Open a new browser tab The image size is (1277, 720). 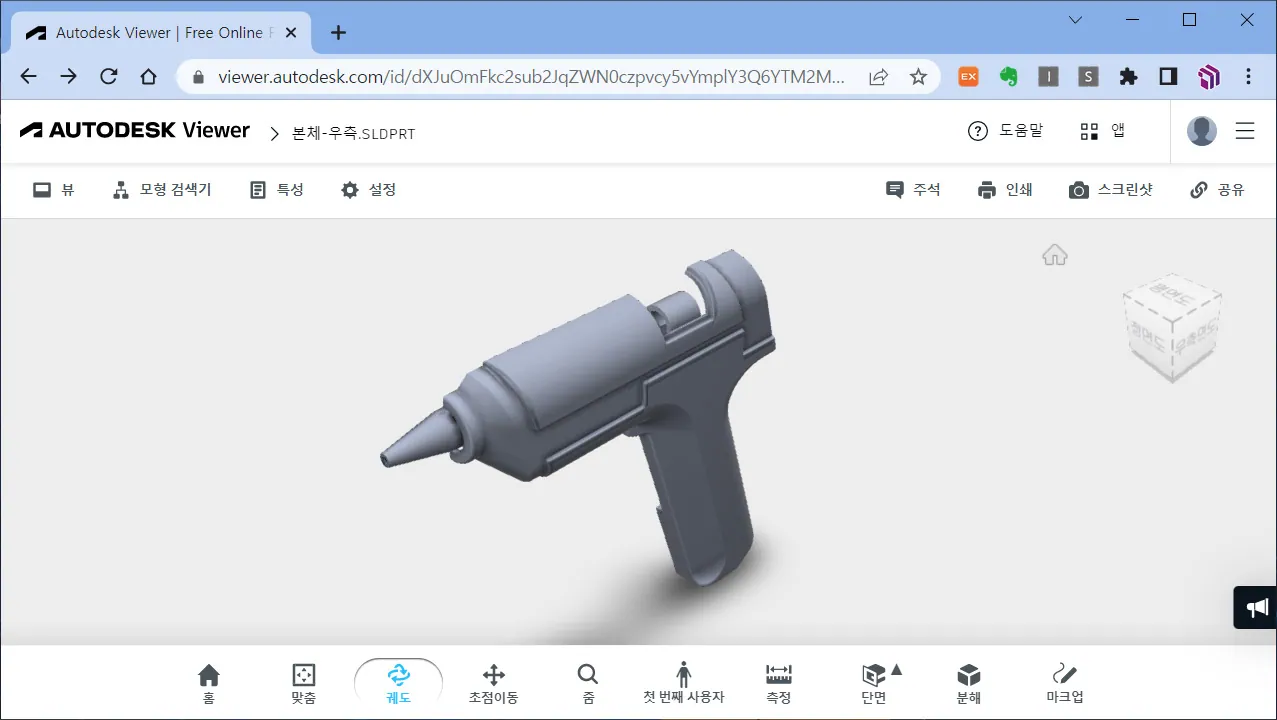(x=338, y=33)
